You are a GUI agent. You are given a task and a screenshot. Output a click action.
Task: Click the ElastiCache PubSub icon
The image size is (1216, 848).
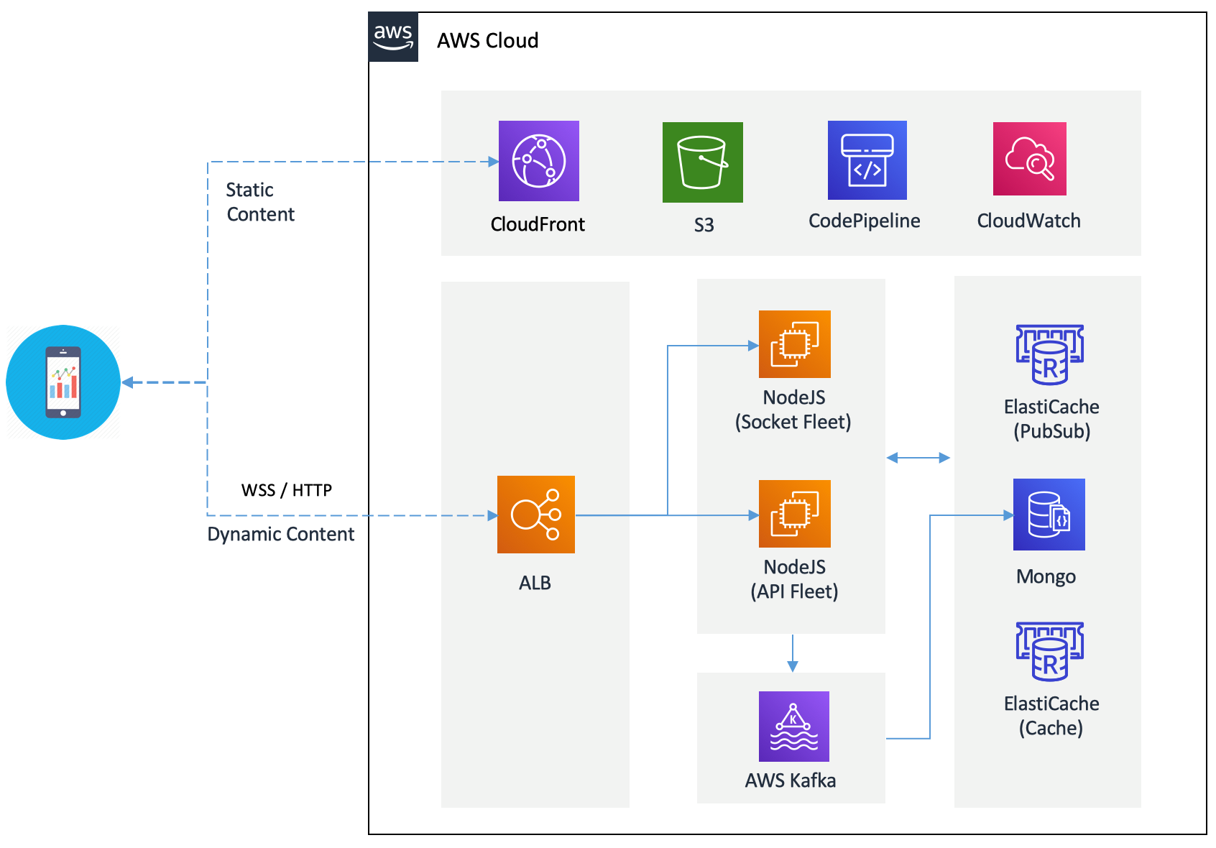1050,355
